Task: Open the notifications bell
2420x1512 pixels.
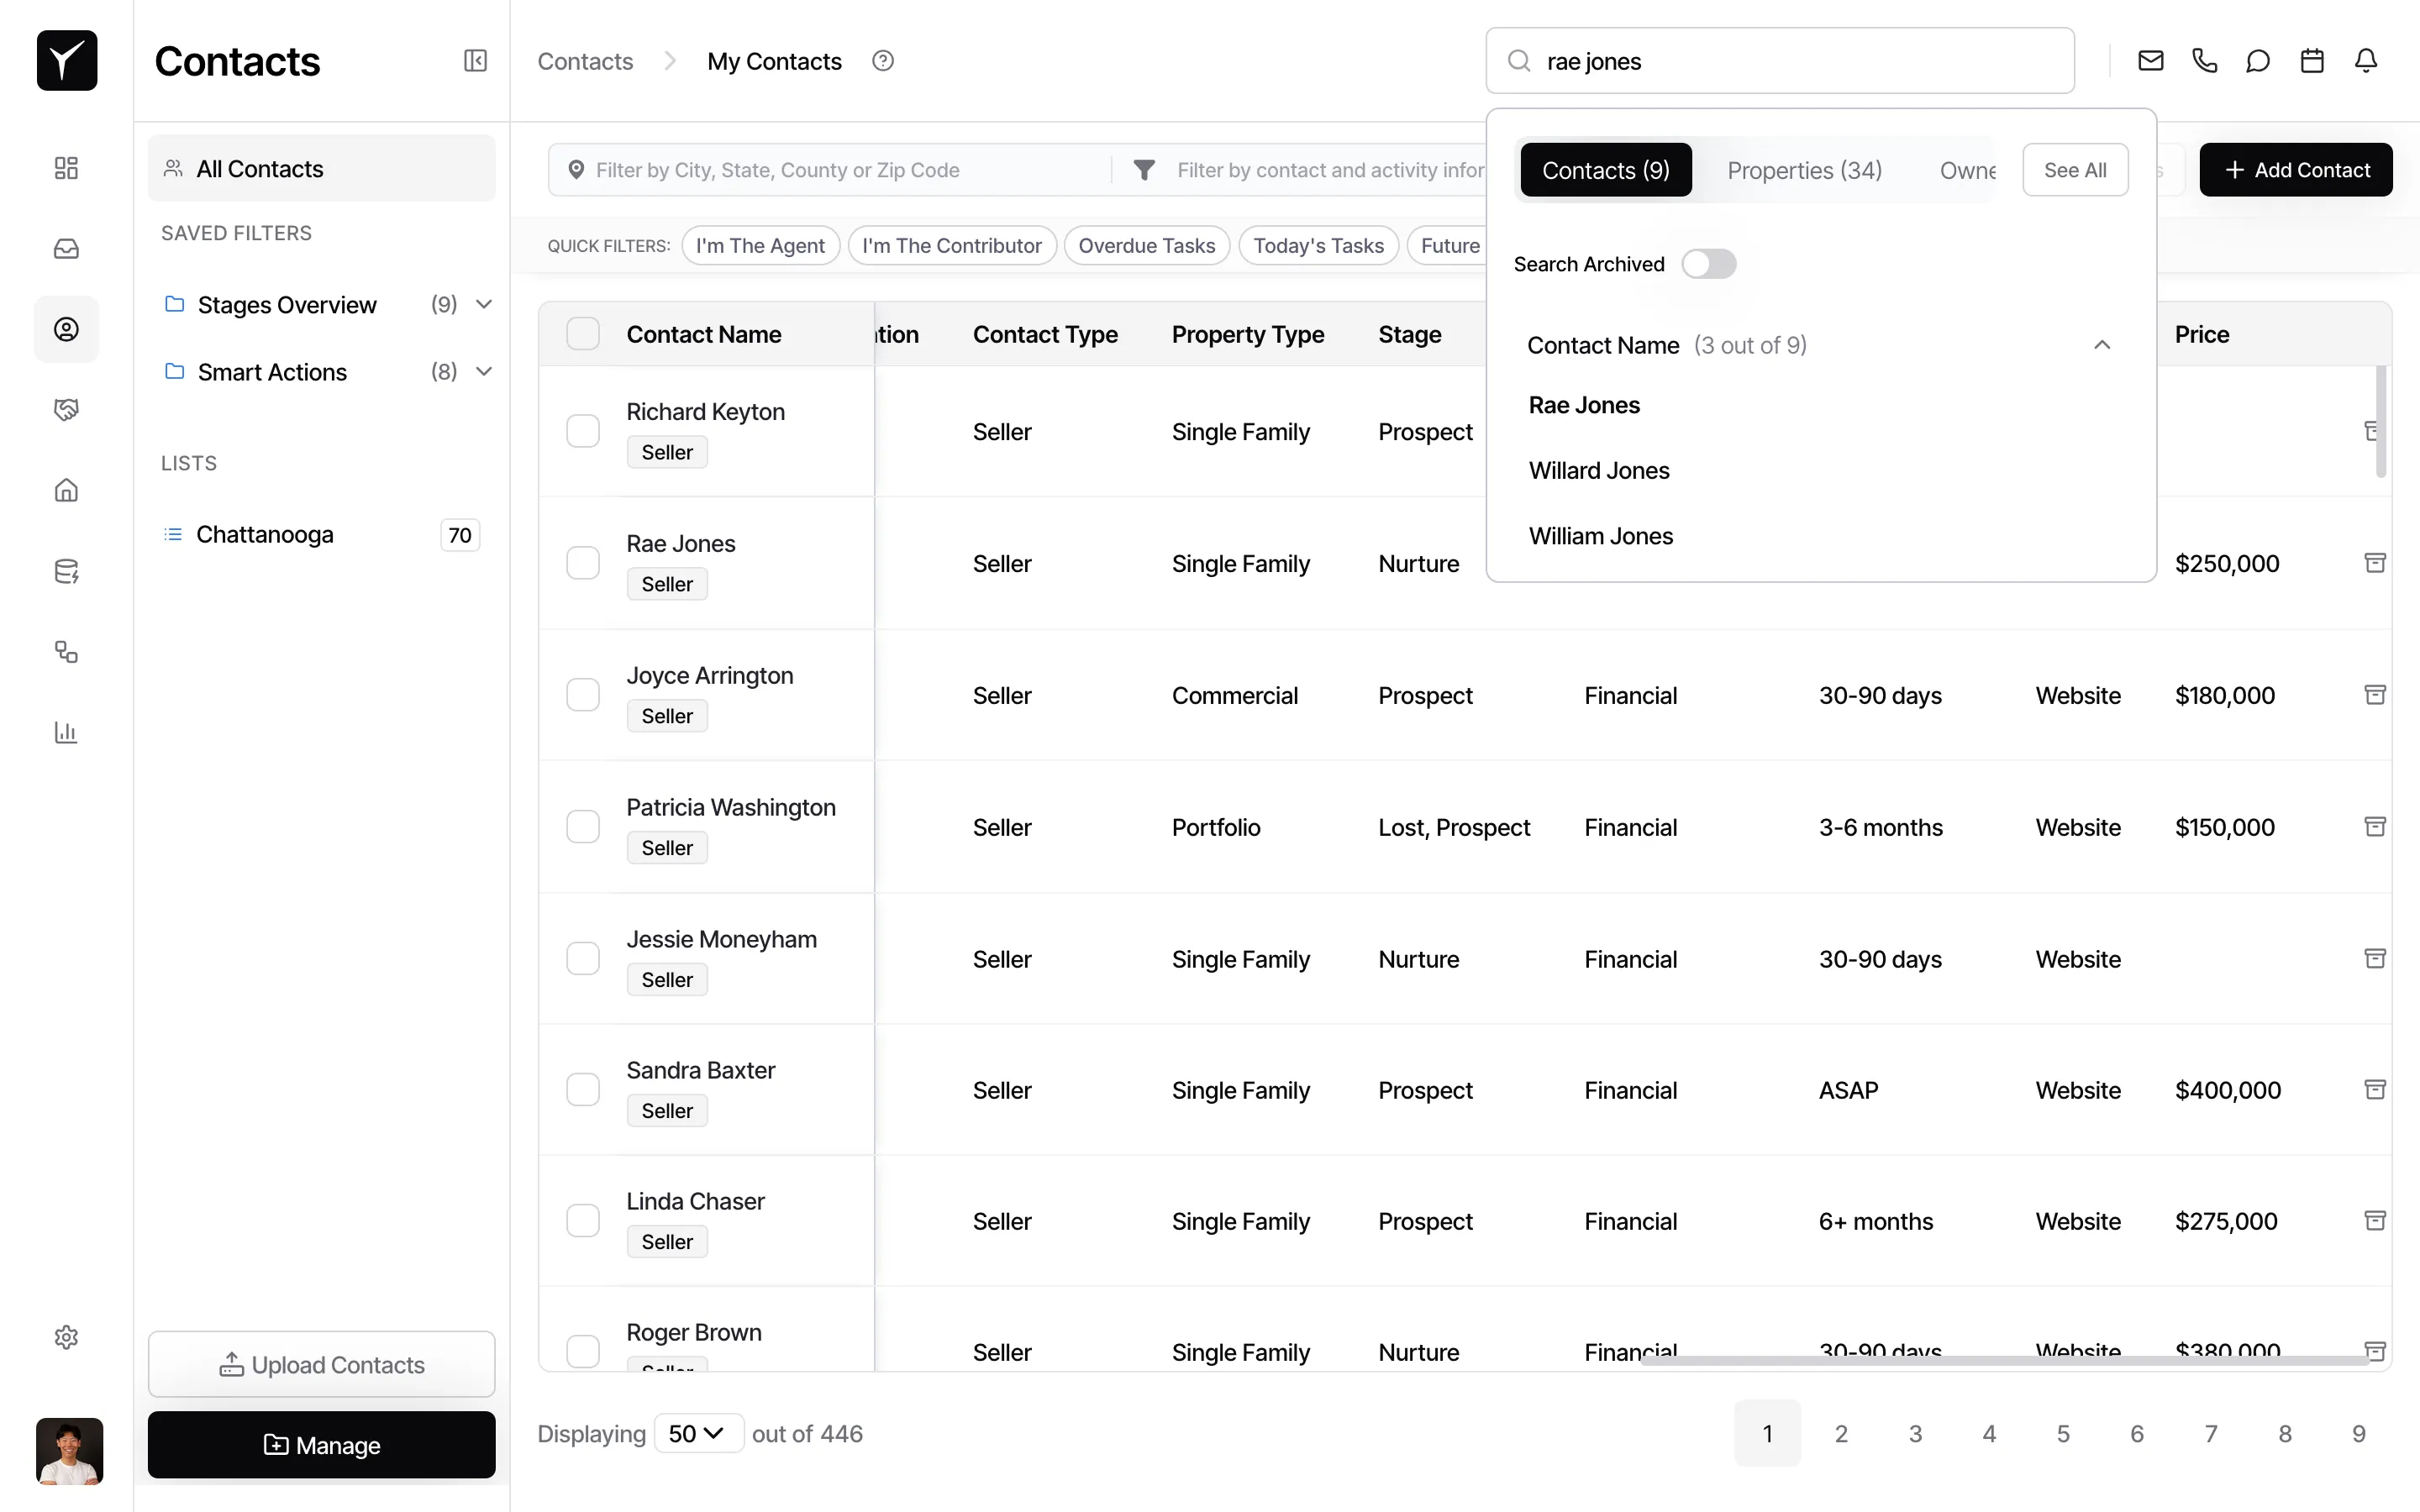Action: [2367, 60]
